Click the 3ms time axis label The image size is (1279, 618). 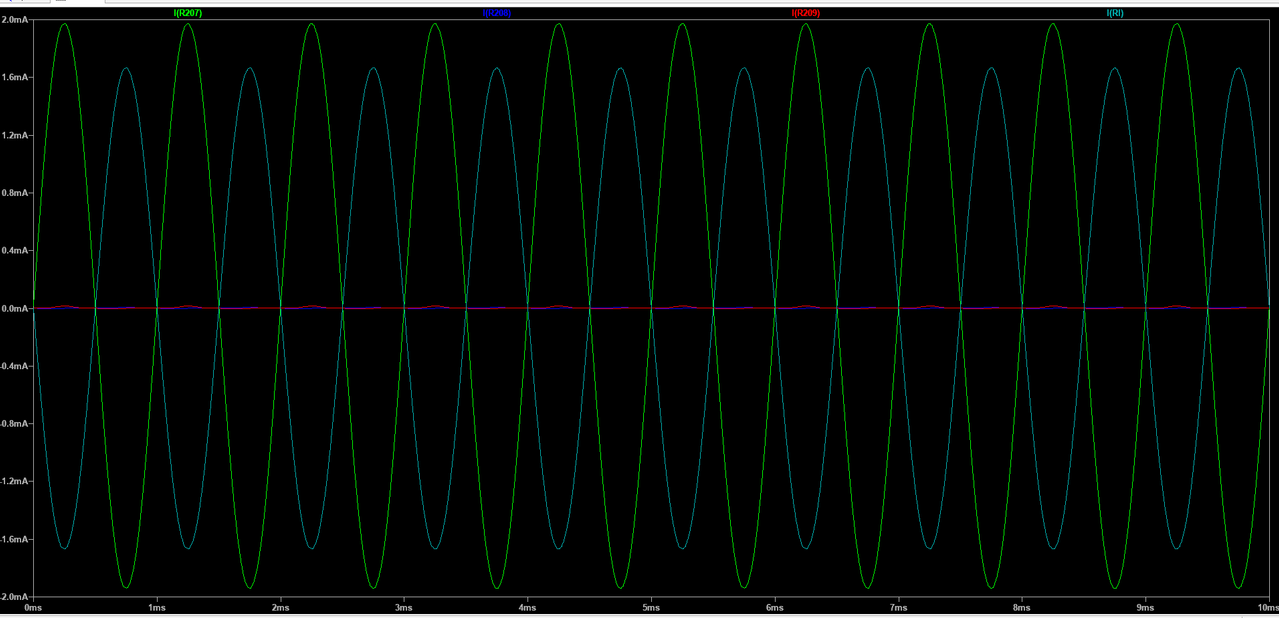point(404,607)
